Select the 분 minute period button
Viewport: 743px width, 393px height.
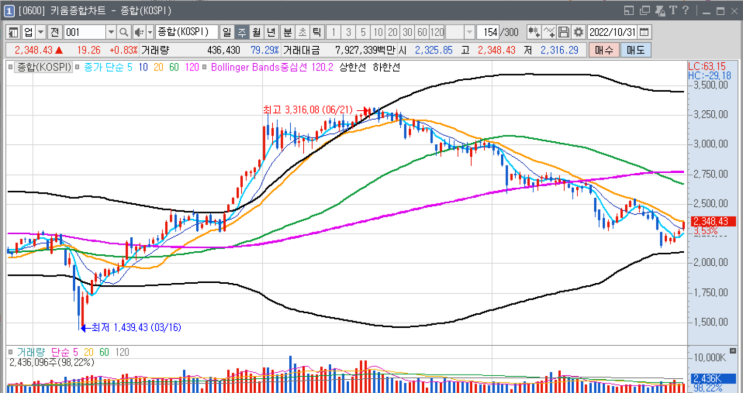pos(288,32)
